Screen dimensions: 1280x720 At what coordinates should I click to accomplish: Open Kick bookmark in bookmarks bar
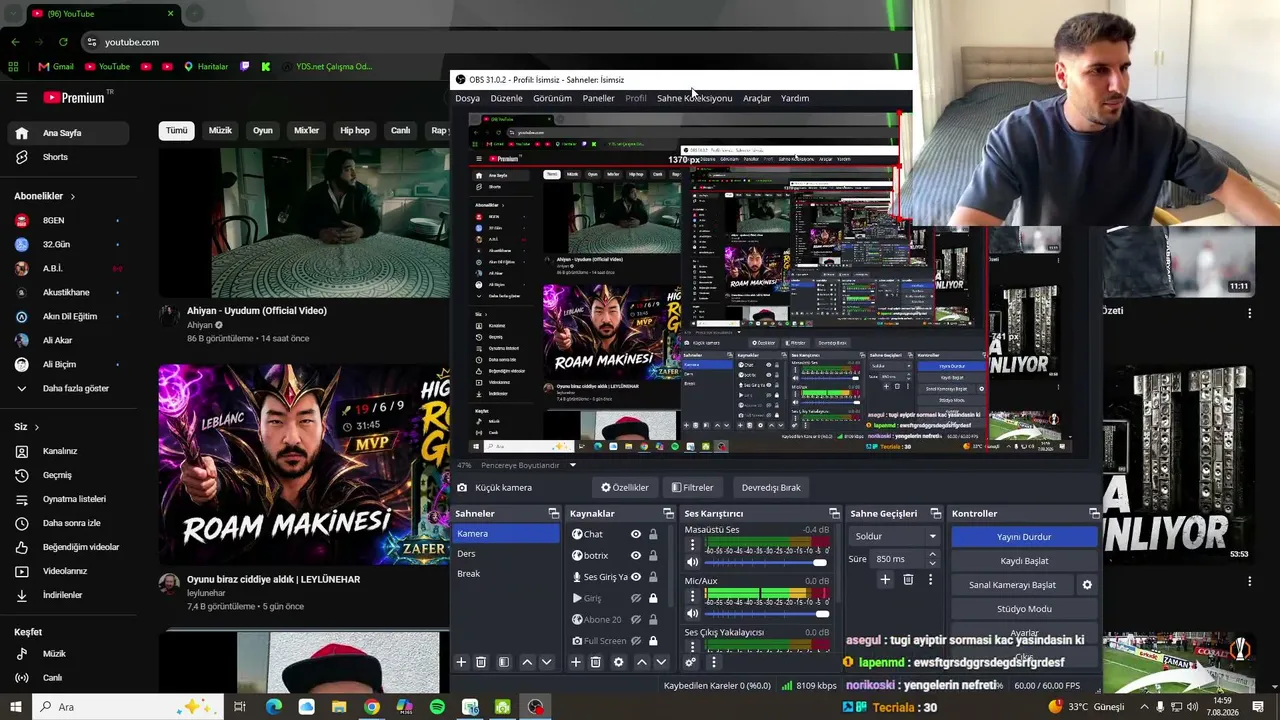(x=265, y=67)
